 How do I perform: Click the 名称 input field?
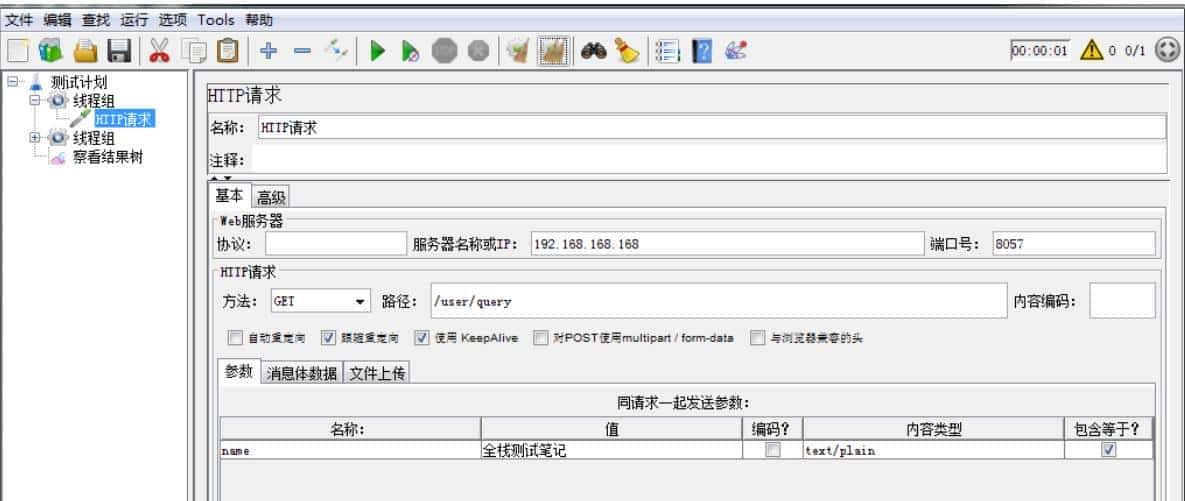711,128
